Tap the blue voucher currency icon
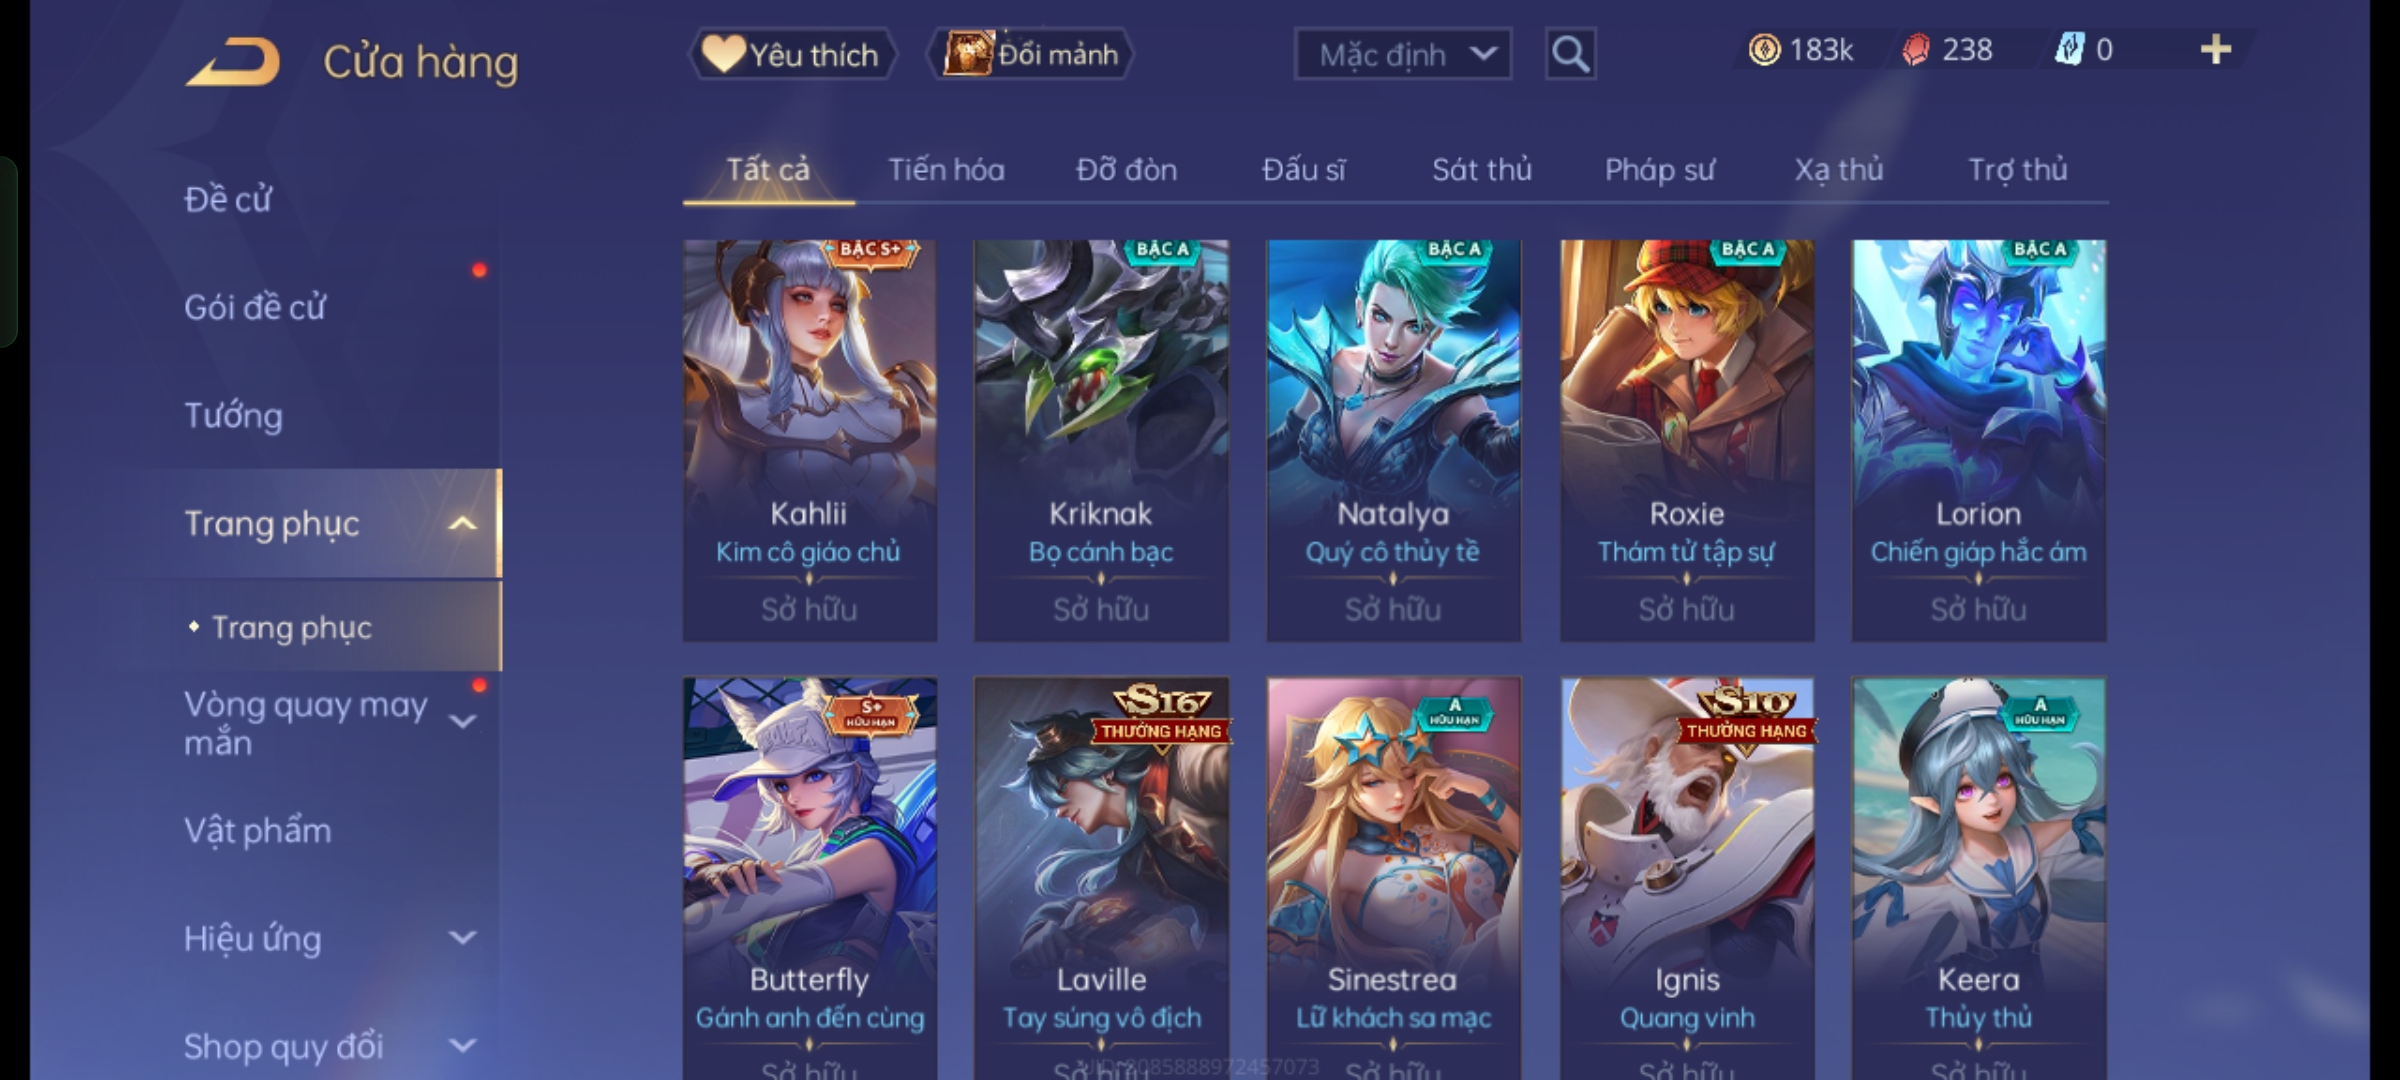Image resolution: width=2400 pixels, height=1080 pixels. (x=2069, y=50)
